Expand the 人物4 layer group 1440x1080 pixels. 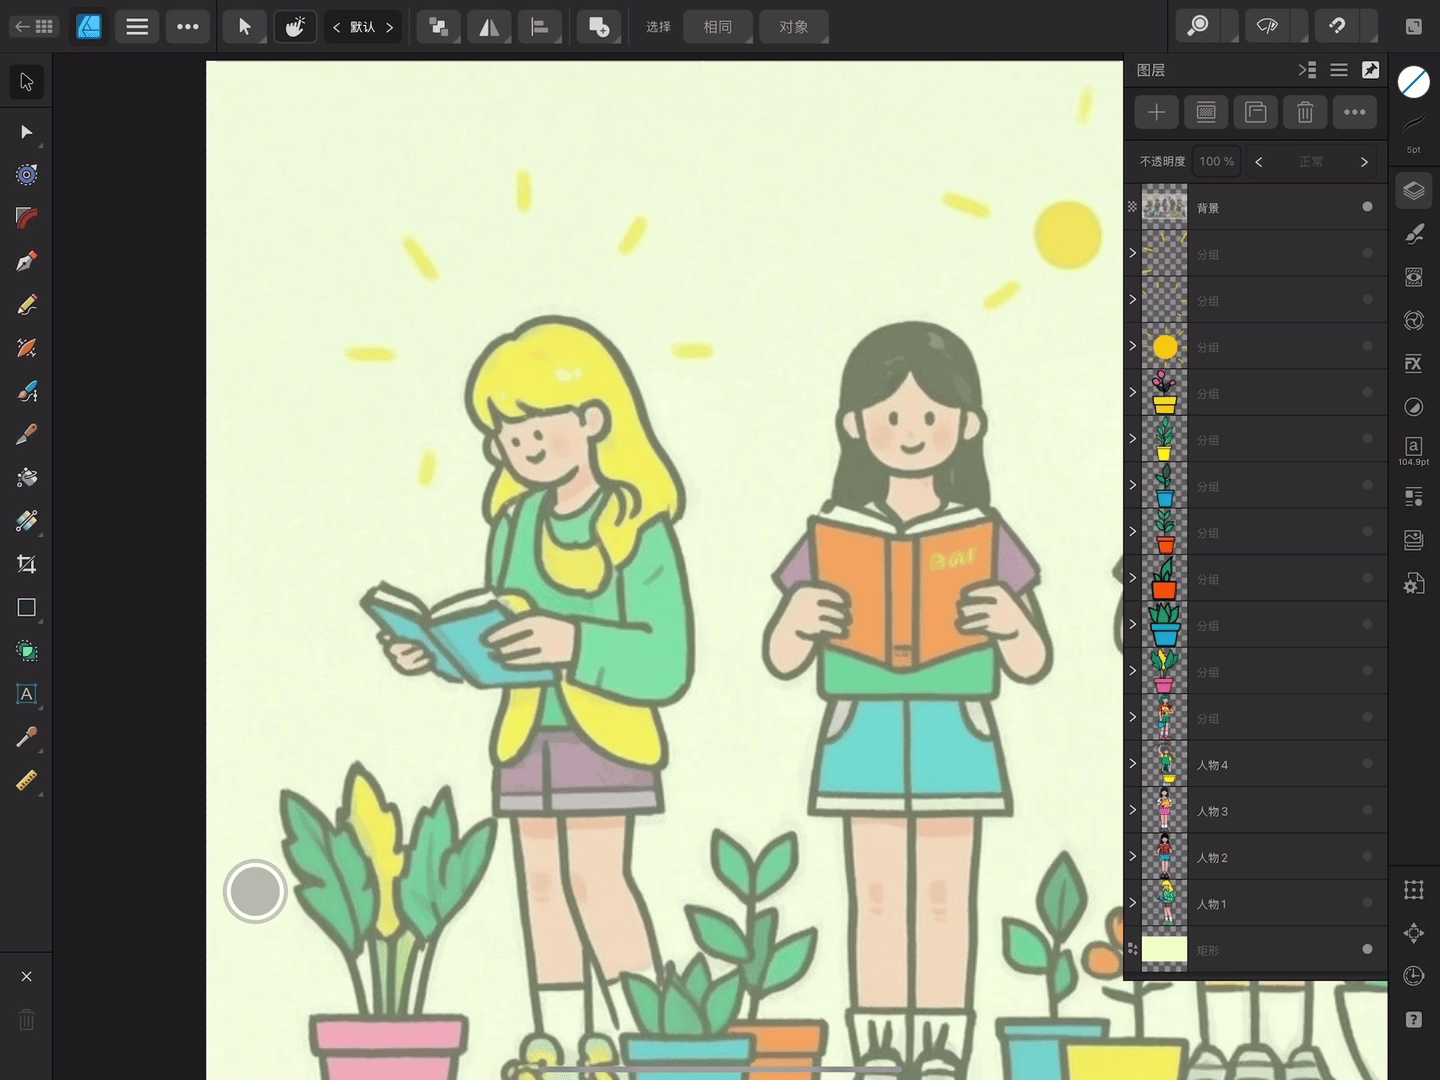[x=1131, y=763]
